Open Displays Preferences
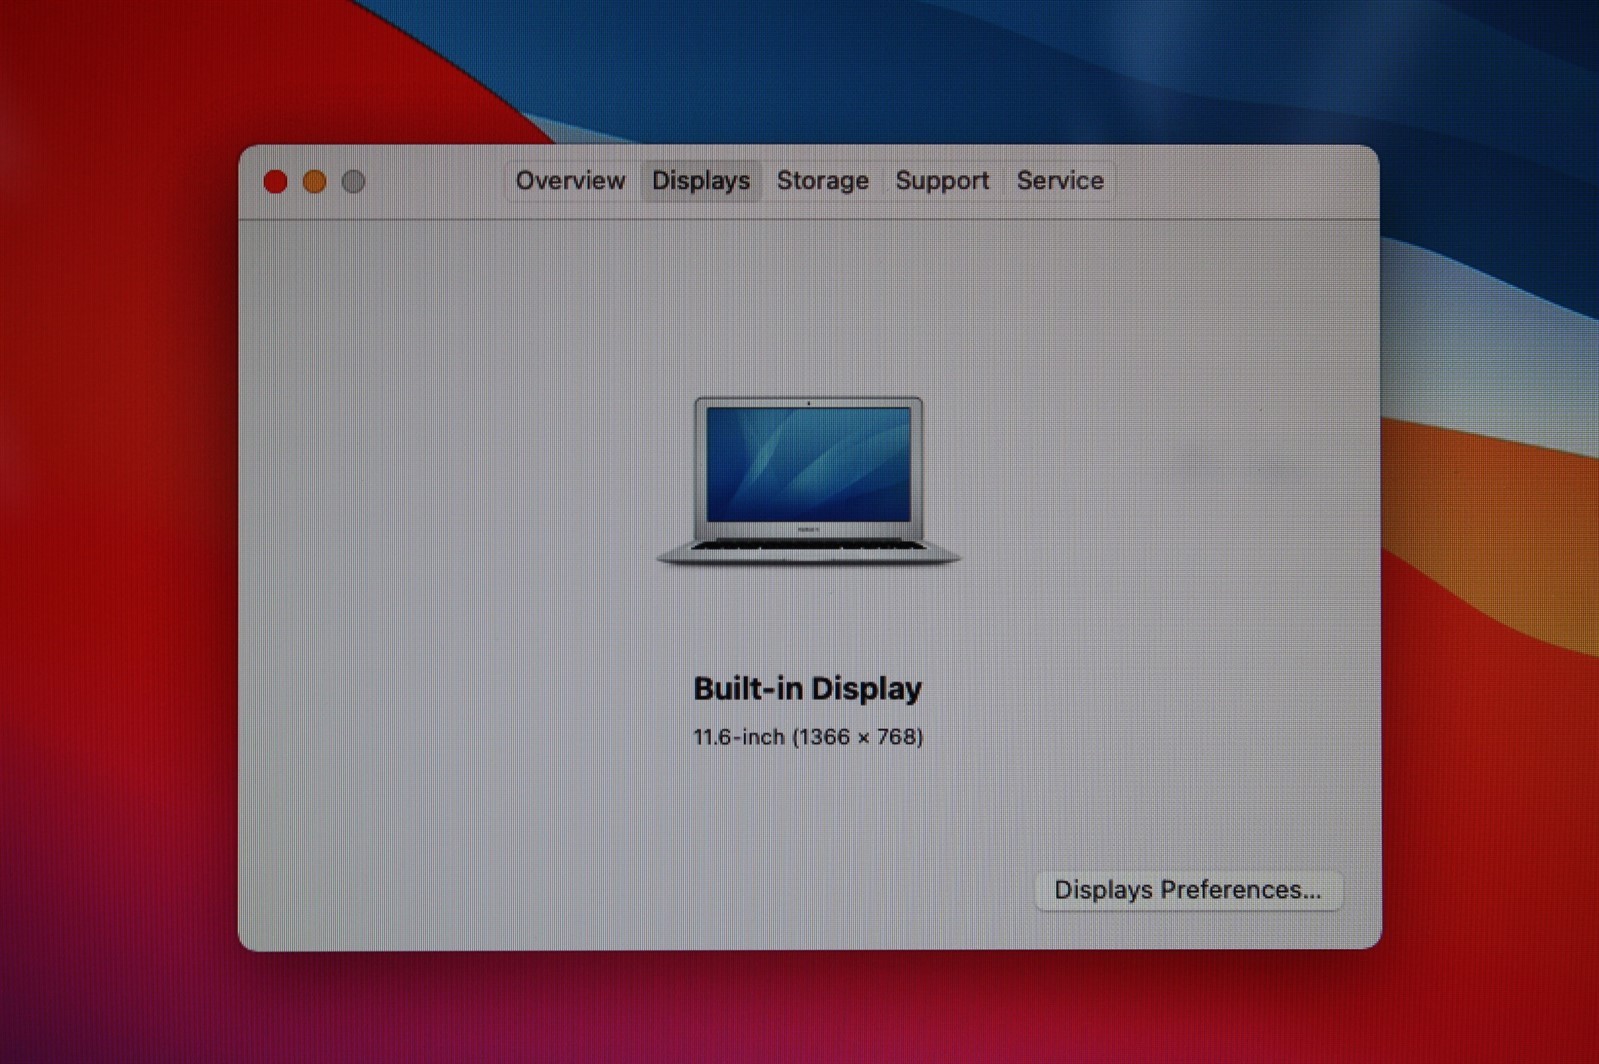This screenshot has width=1599, height=1064. click(x=1188, y=890)
